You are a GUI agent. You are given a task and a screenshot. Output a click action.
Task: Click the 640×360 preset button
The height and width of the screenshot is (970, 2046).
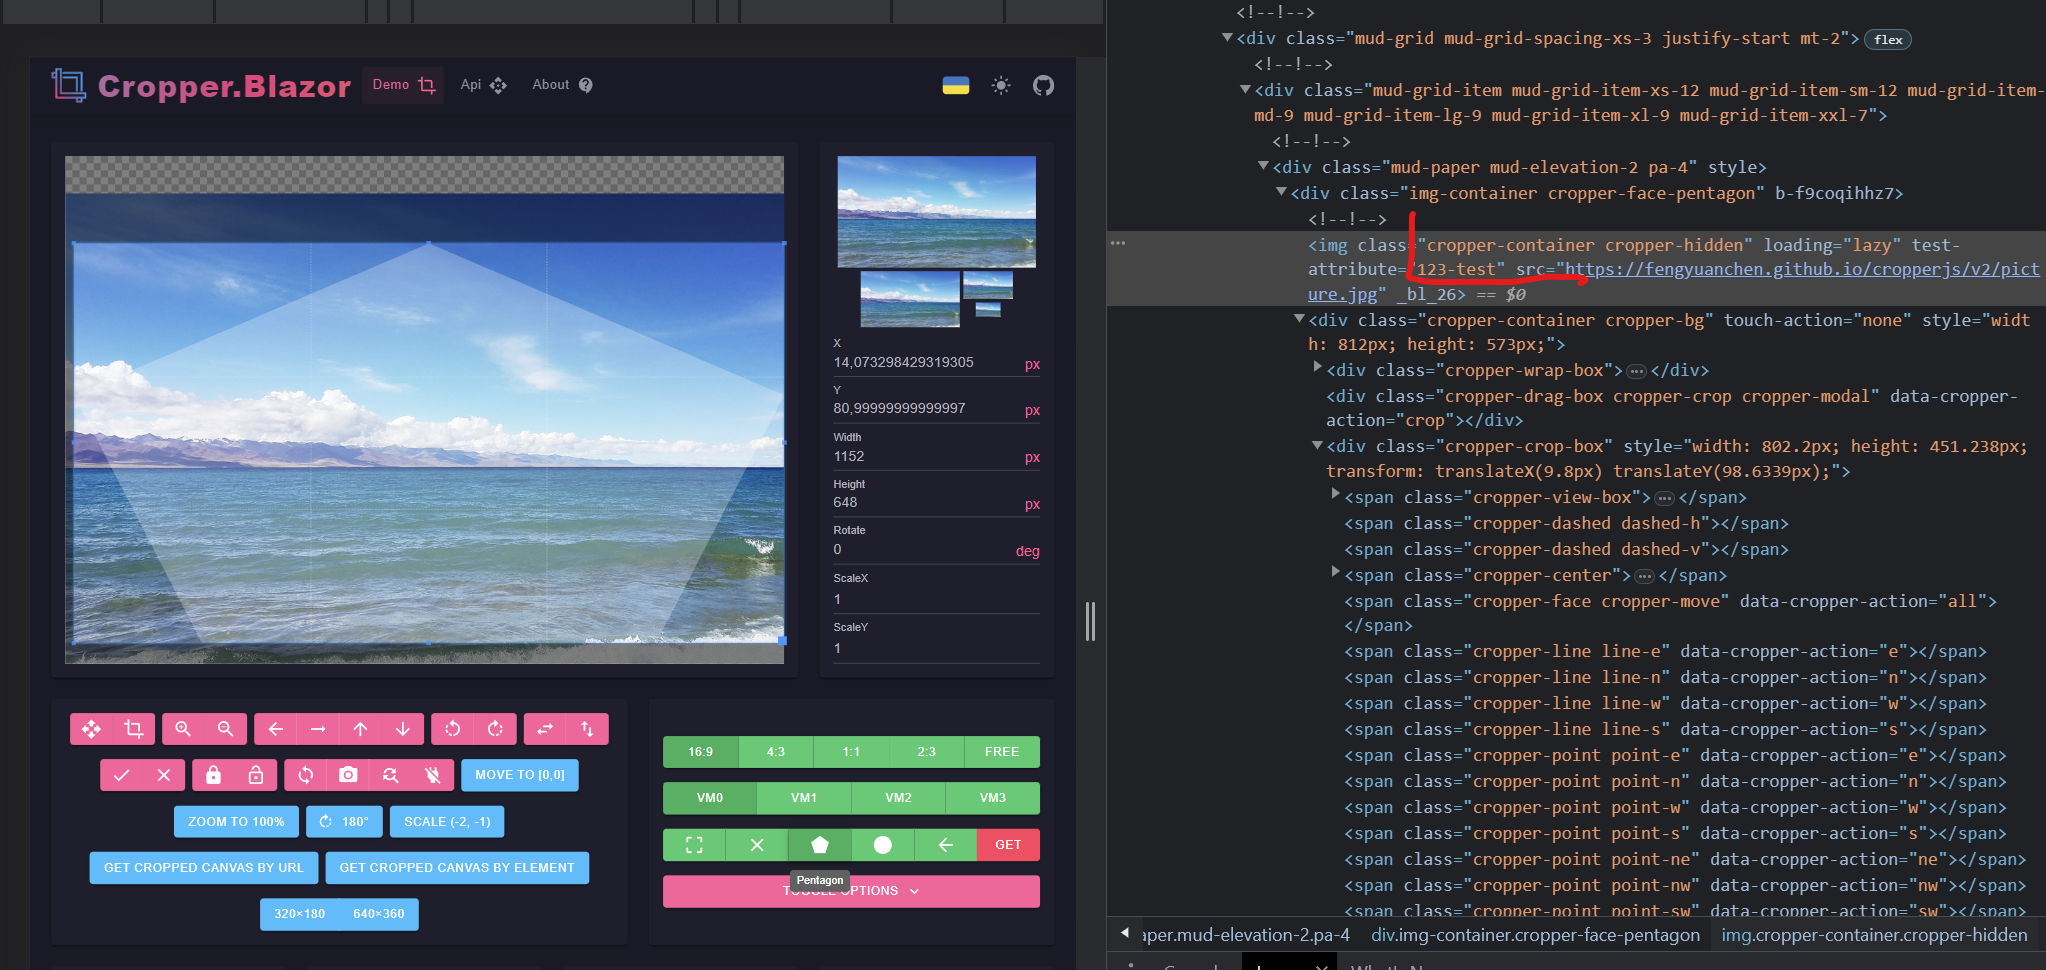[x=379, y=913]
